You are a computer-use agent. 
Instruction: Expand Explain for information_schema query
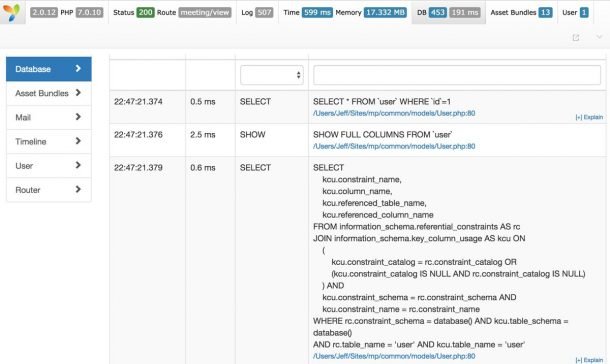(x=589, y=360)
